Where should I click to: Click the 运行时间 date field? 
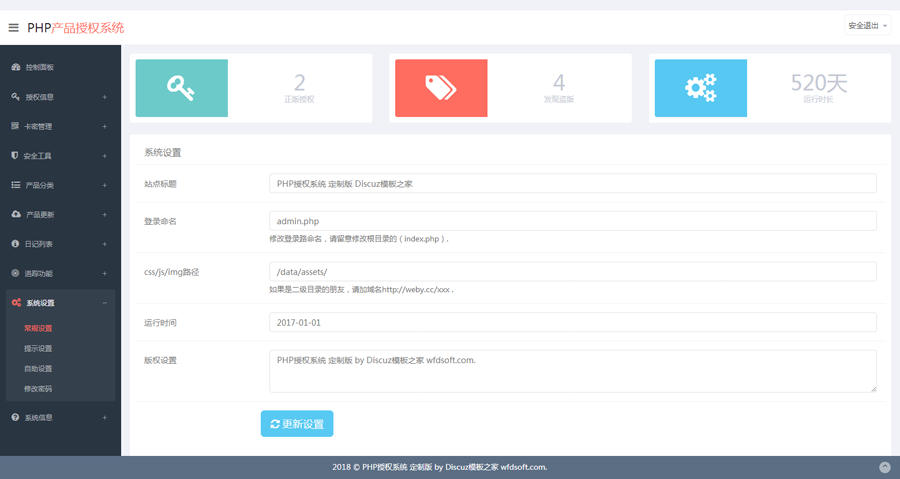coord(573,322)
